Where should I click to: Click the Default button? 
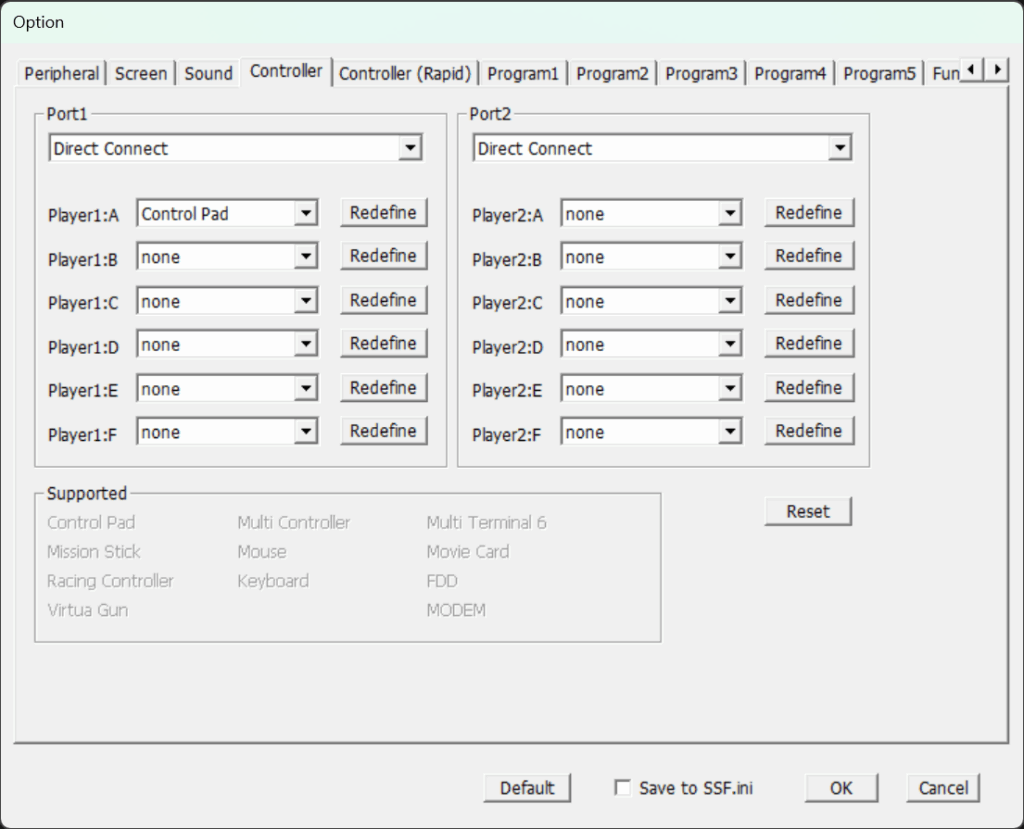coord(527,788)
